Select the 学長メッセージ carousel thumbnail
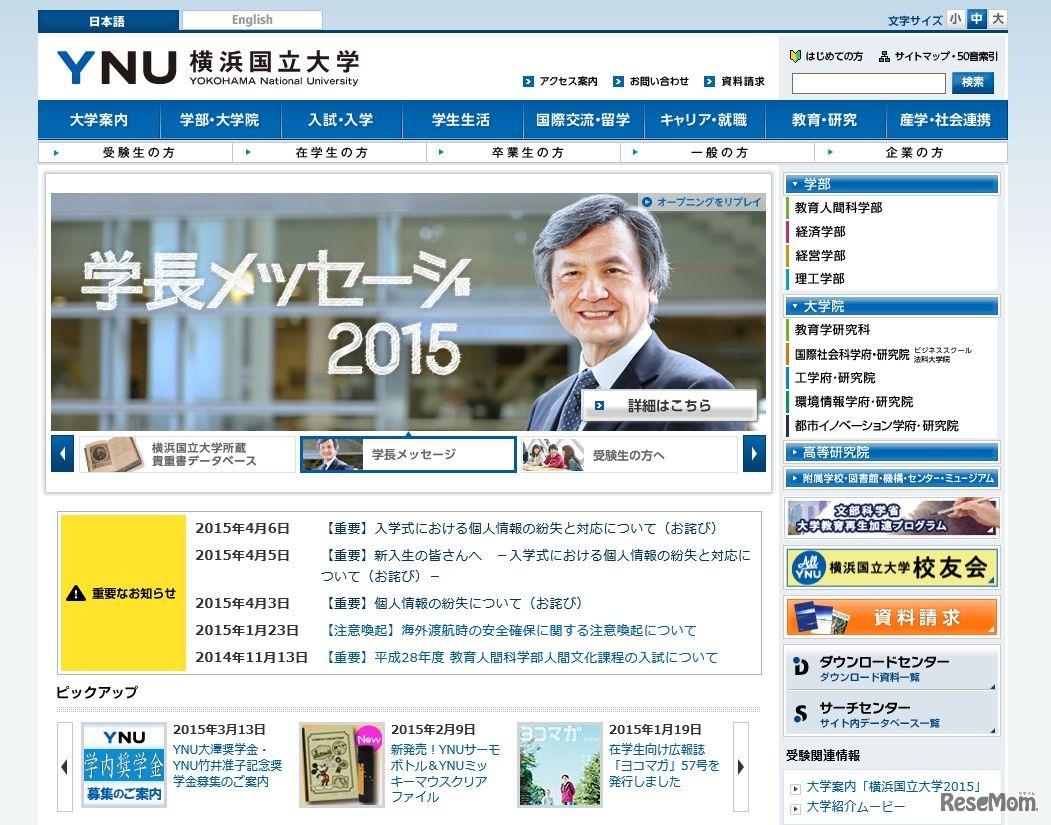 (408, 454)
